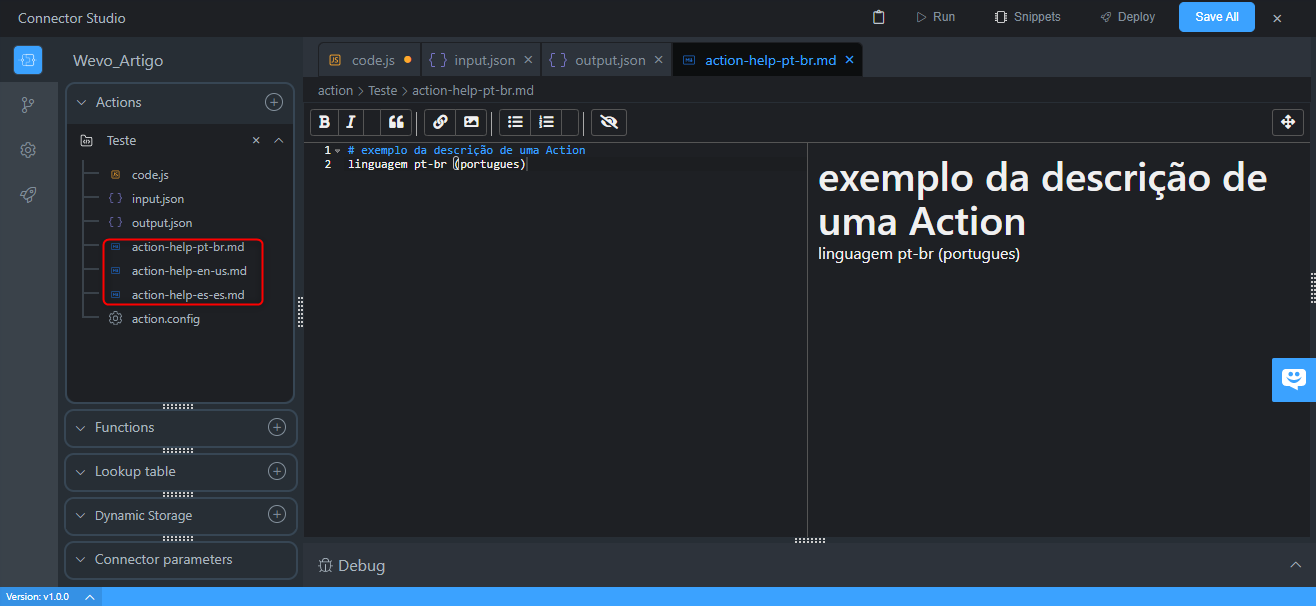Toggle markdown preview with the eye-slash icon

coord(608,122)
